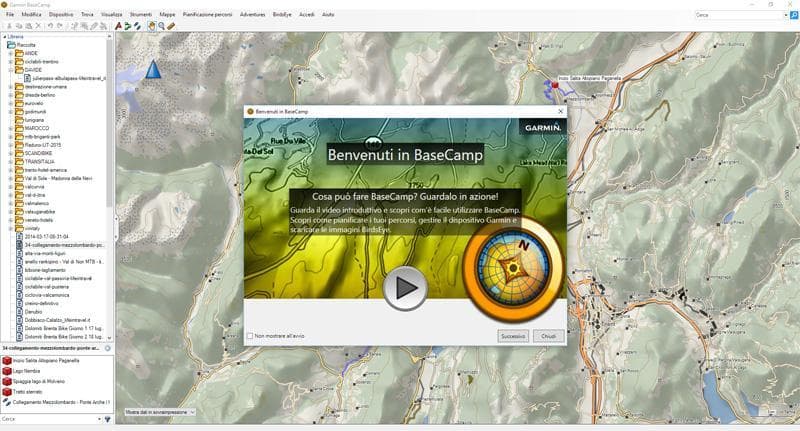Screen dimensions: 800x431
Task: Select 'Val di Sole - Madonna della Nevi' folder
Action: [x=58, y=179]
